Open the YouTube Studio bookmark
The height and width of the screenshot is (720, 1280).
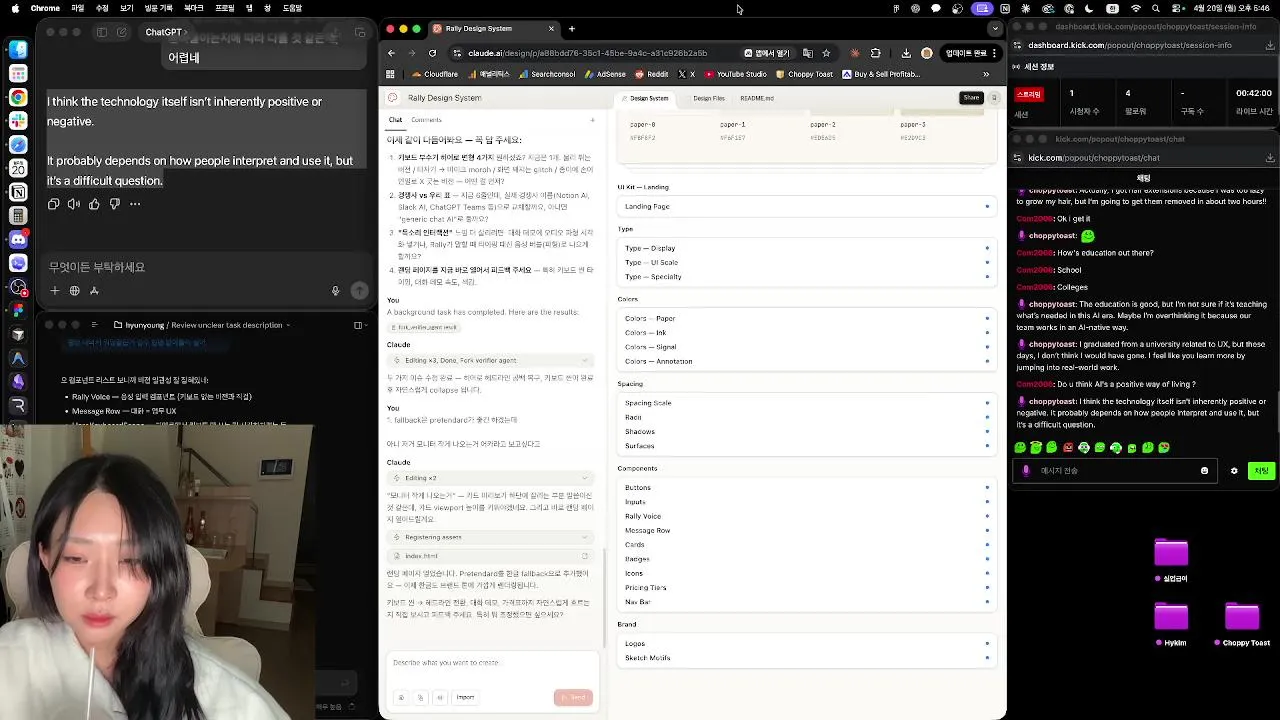(x=735, y=74)
